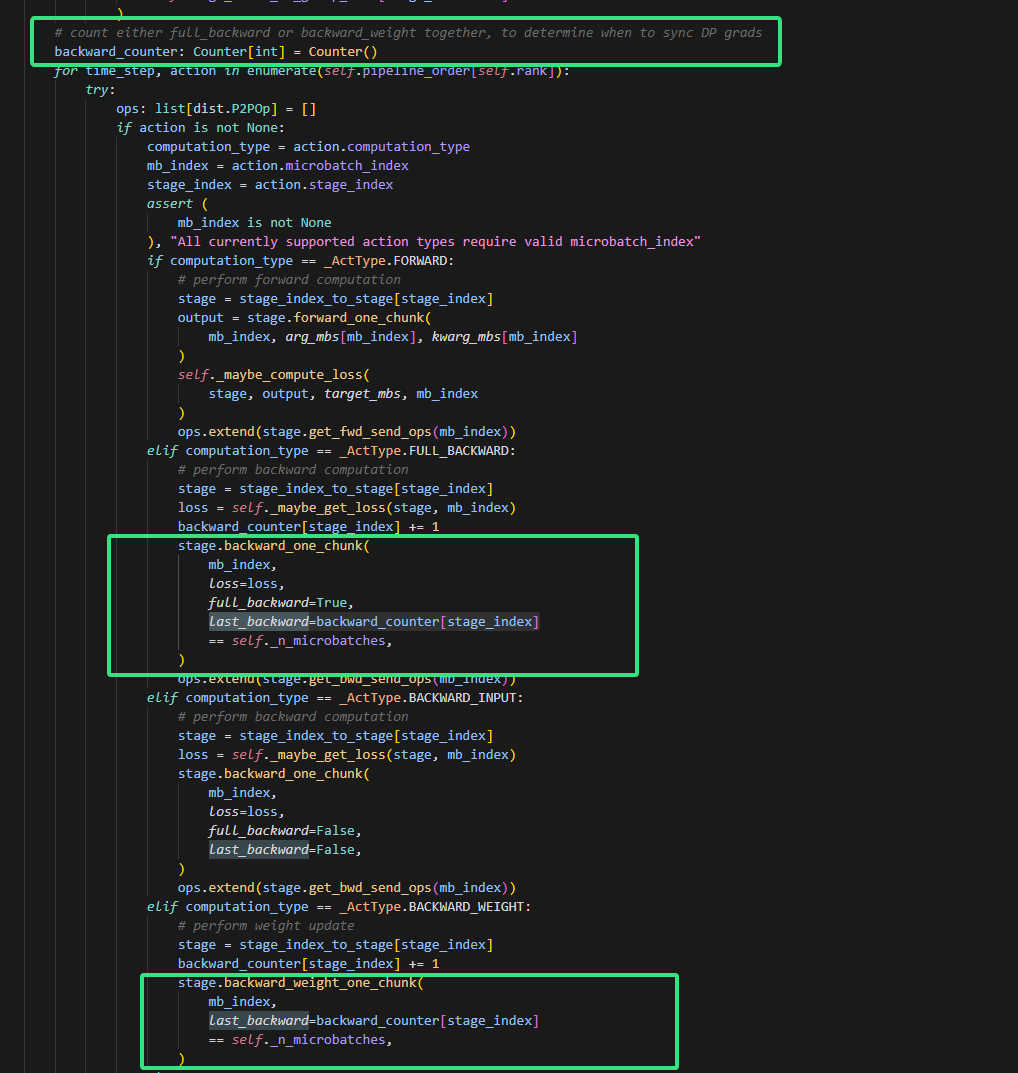Click the try keyword

pos(97,90)
